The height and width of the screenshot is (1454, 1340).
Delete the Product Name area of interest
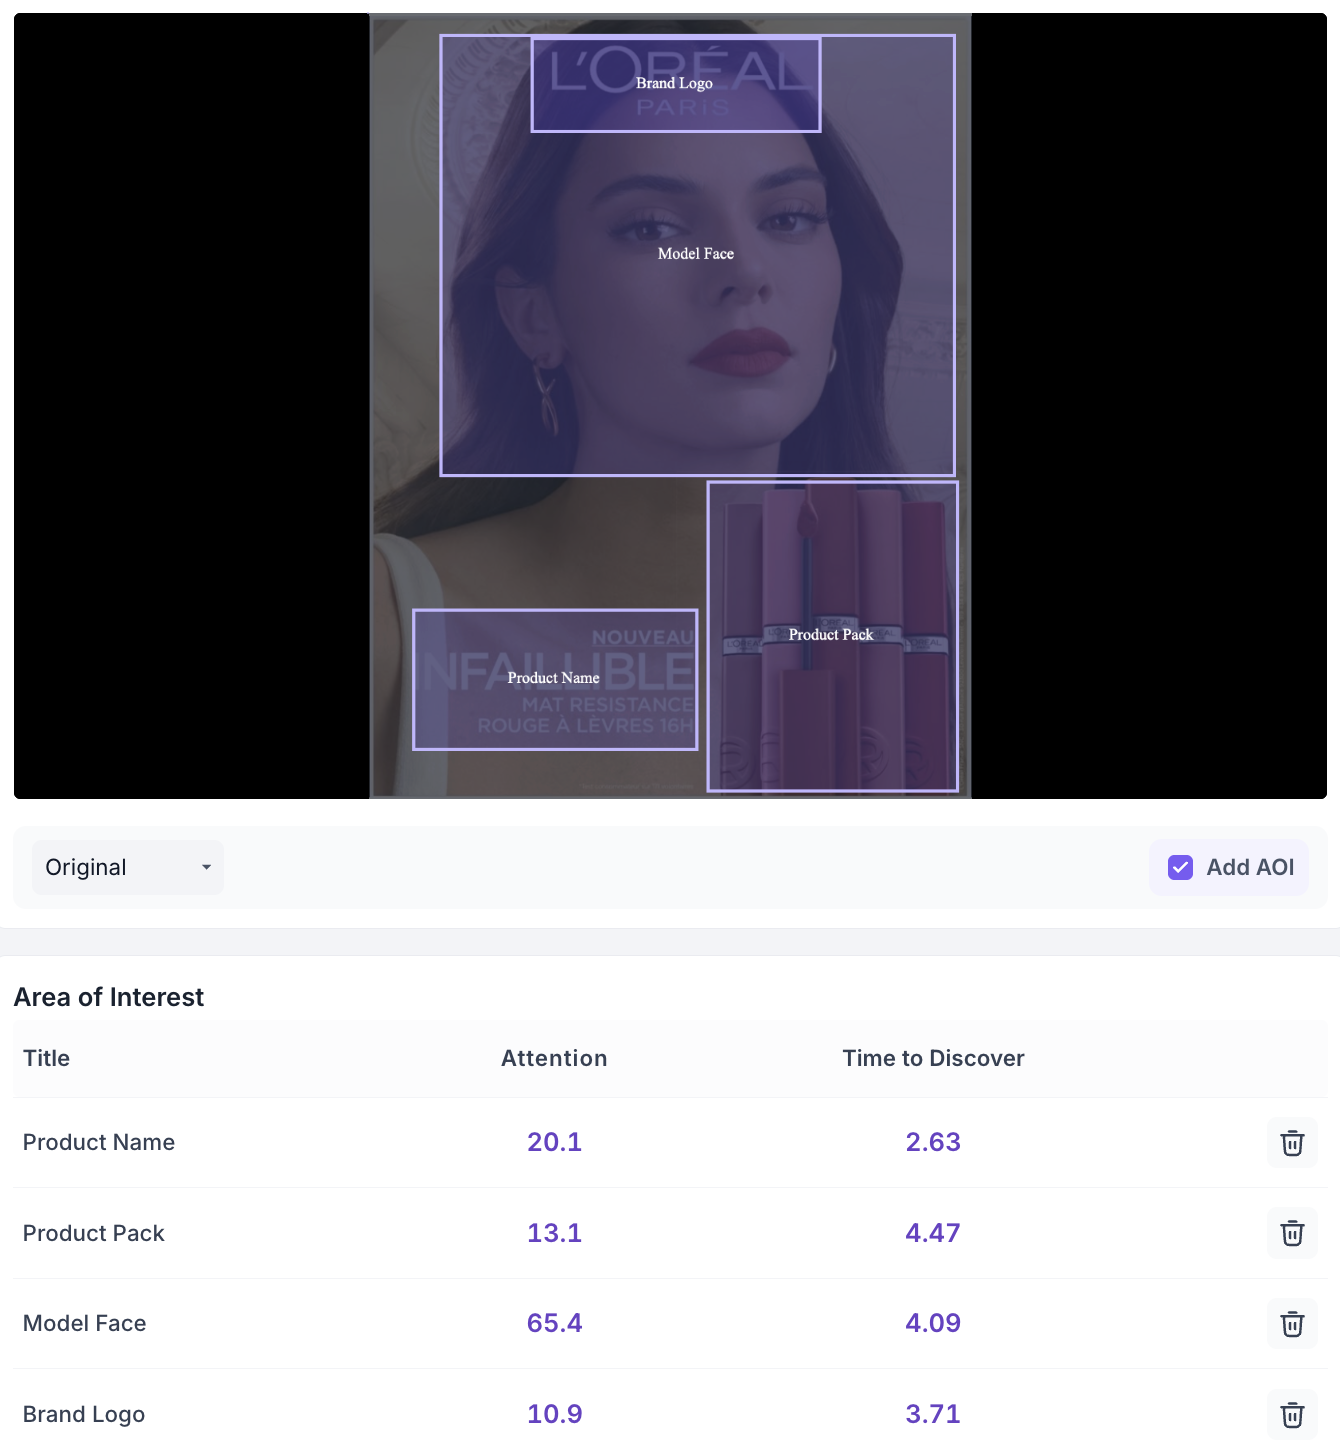[1292, 1143]
